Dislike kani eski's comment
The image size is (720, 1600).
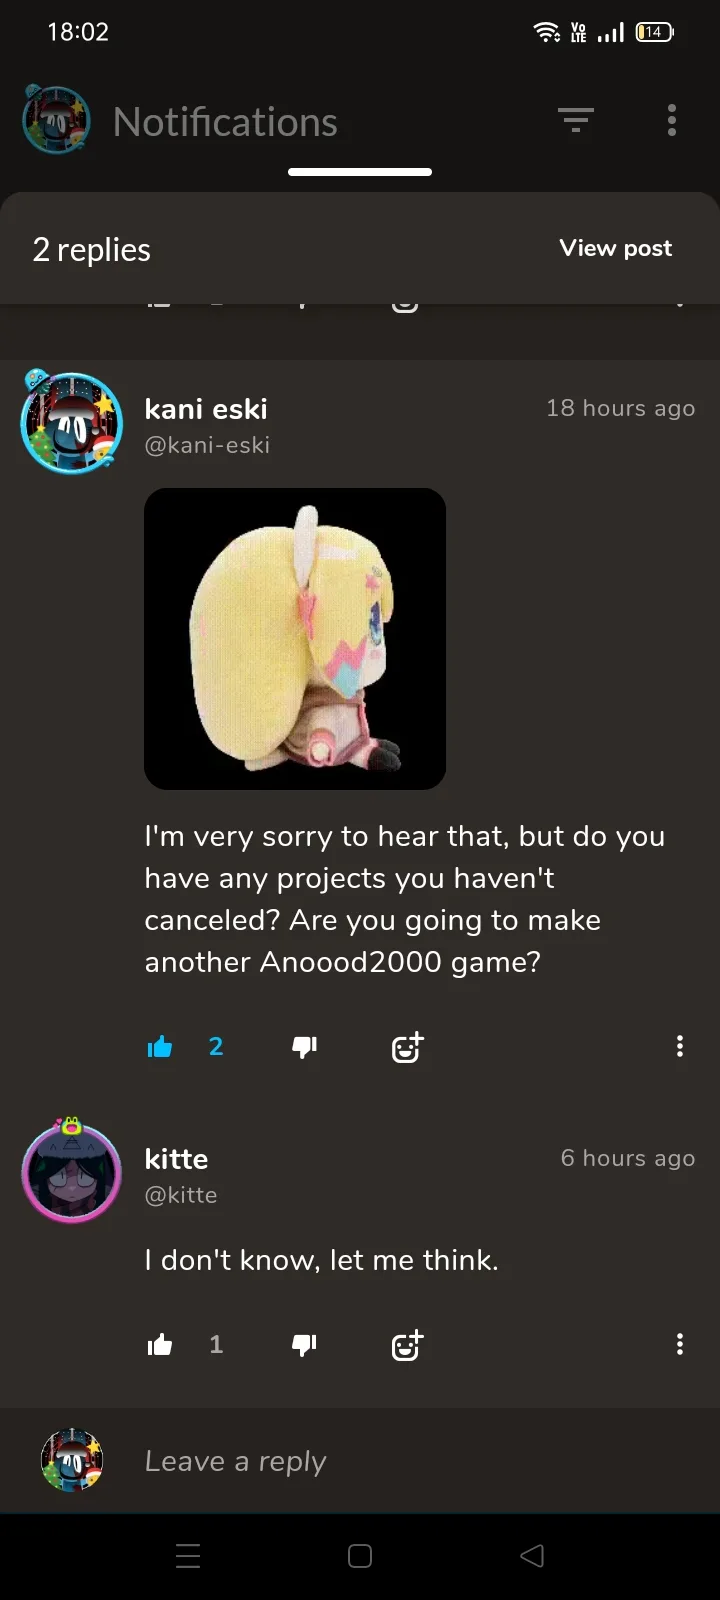point(304,1047)
